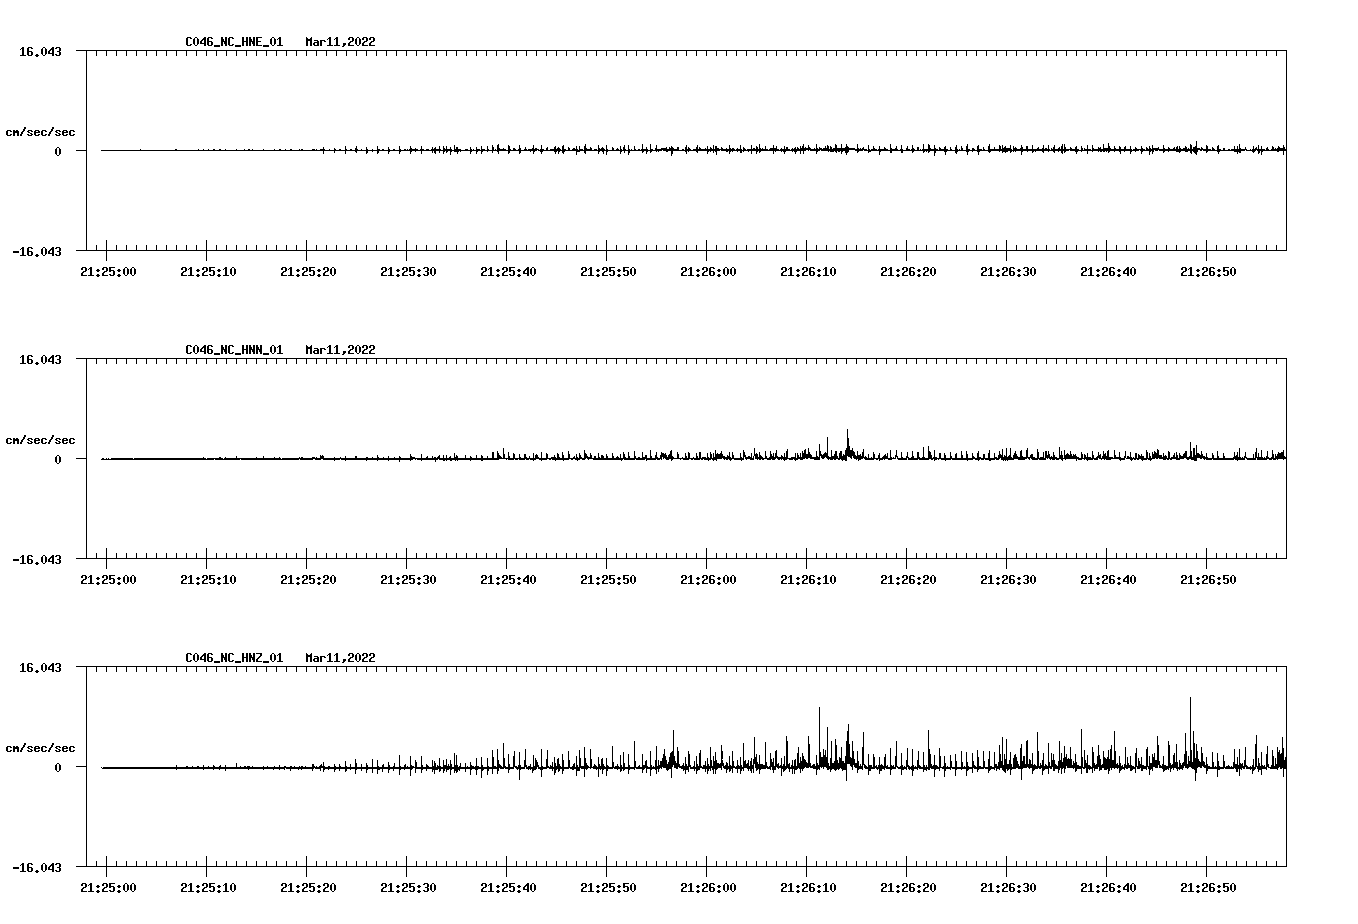Click the 21:25:10 time label on the HNZ axis
The height and width of the screenshot is (924, 1358).
coord(208,888)
